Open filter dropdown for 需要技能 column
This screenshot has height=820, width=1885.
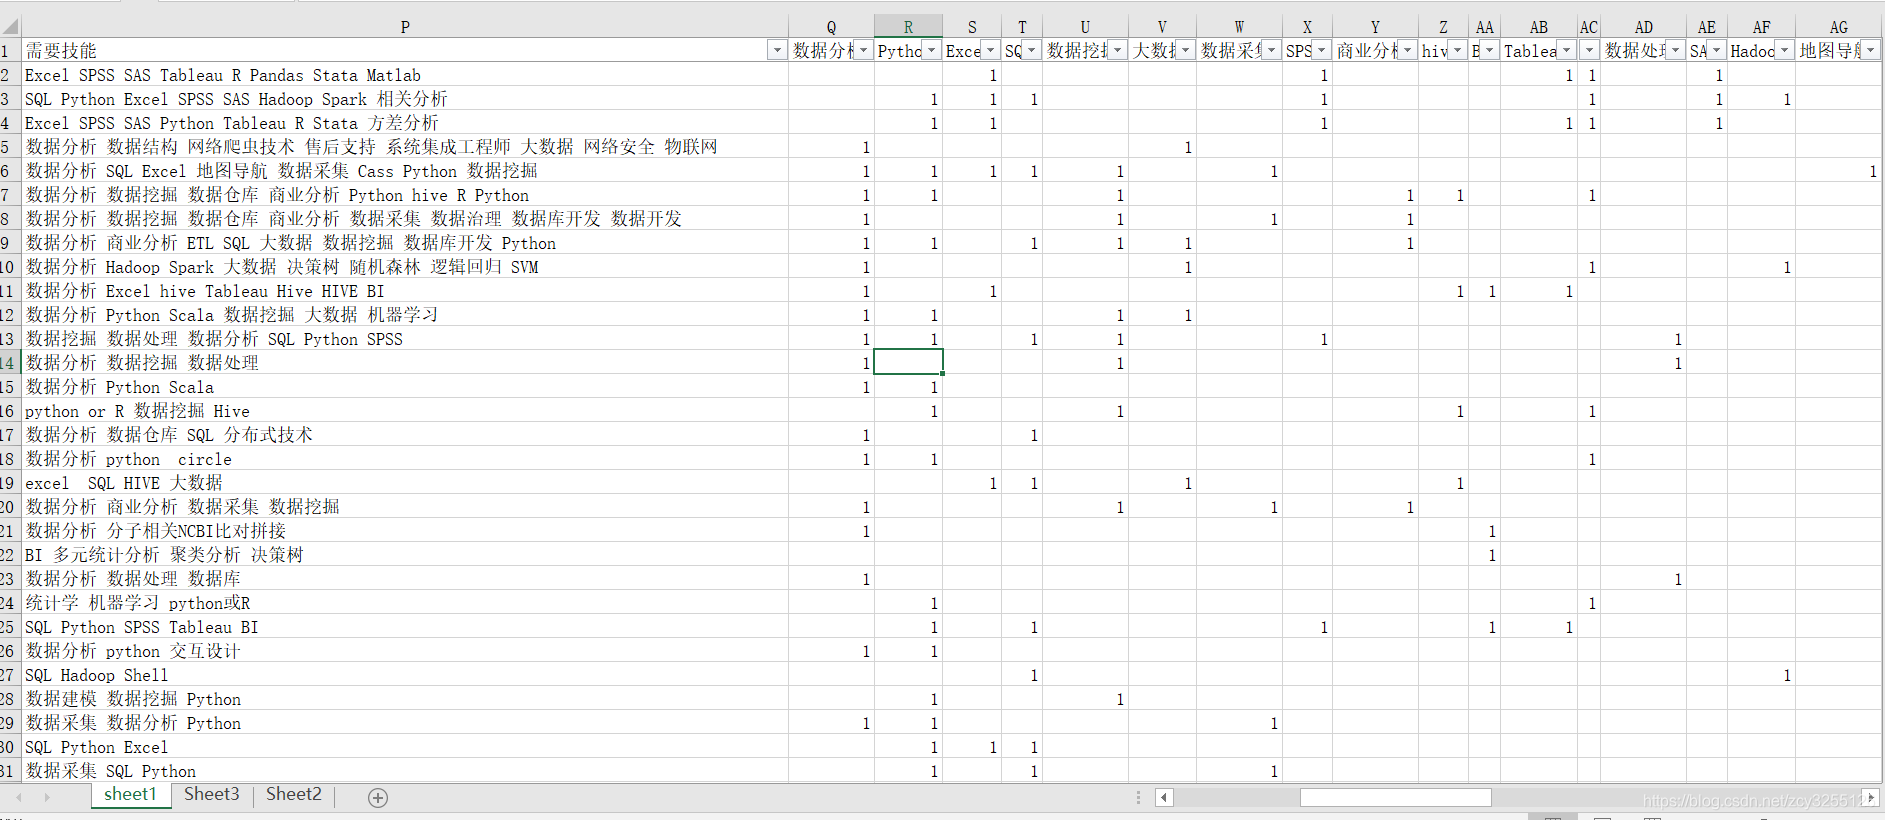tap(777, 50)
